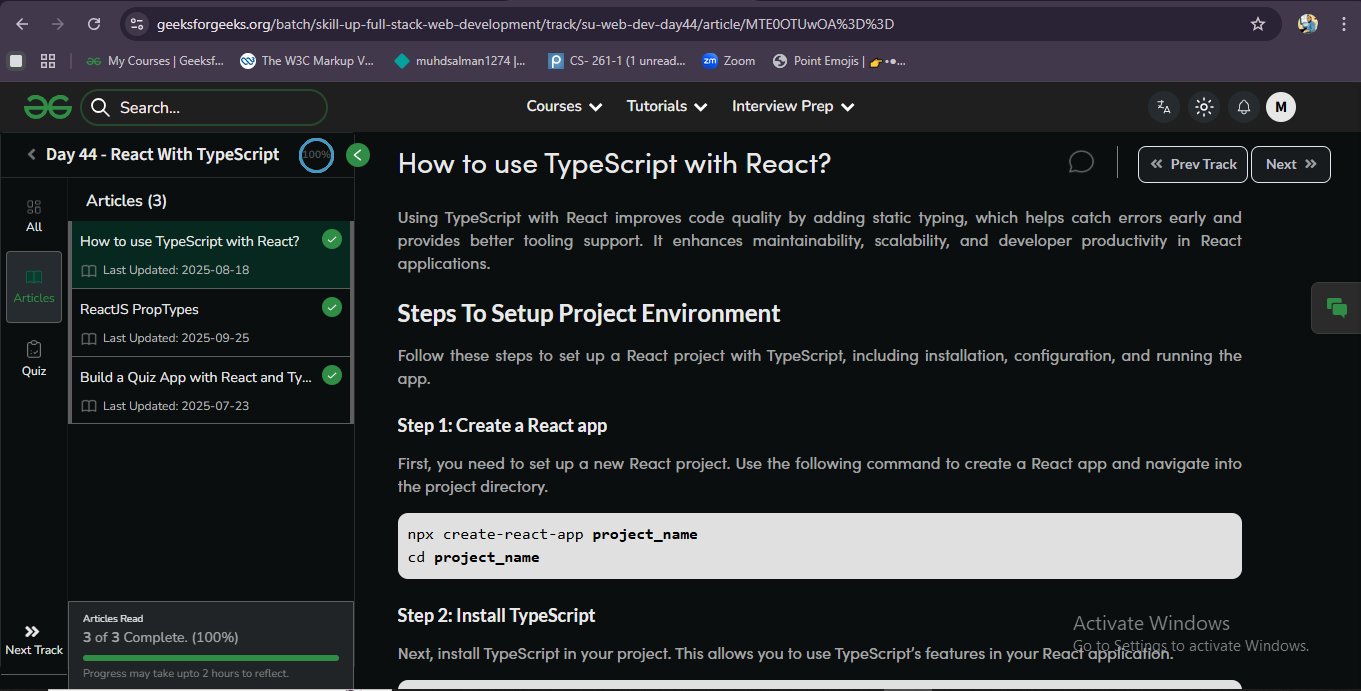Switch to the Quiz tab

pyautogui.click(x=34, y=358)
